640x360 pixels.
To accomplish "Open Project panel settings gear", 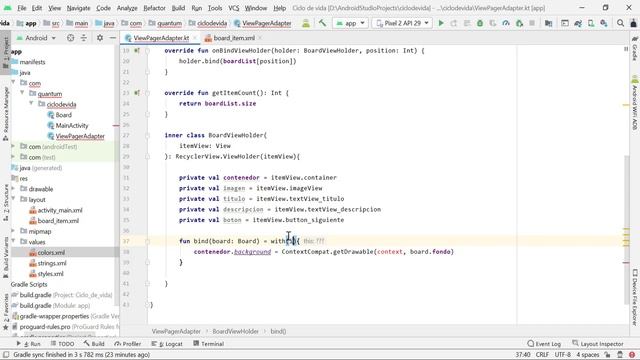I will pos(100,38).
